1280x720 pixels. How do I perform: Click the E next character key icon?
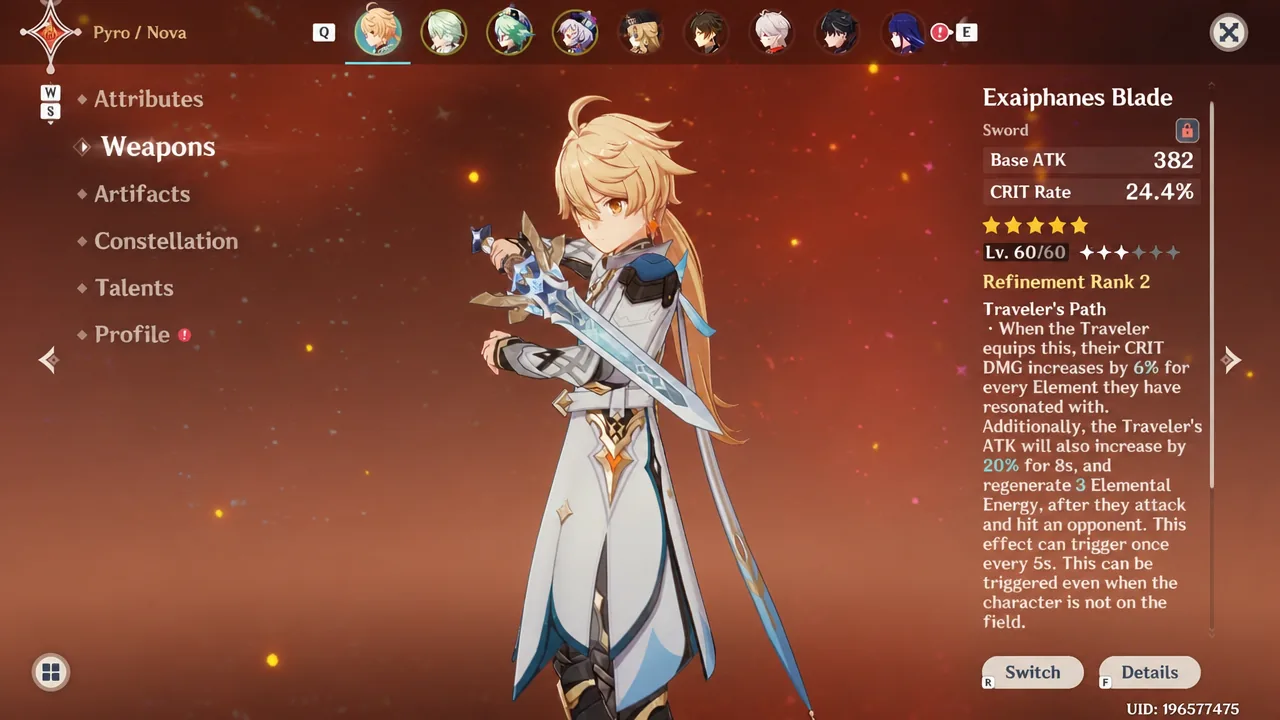tap(966, 32)
